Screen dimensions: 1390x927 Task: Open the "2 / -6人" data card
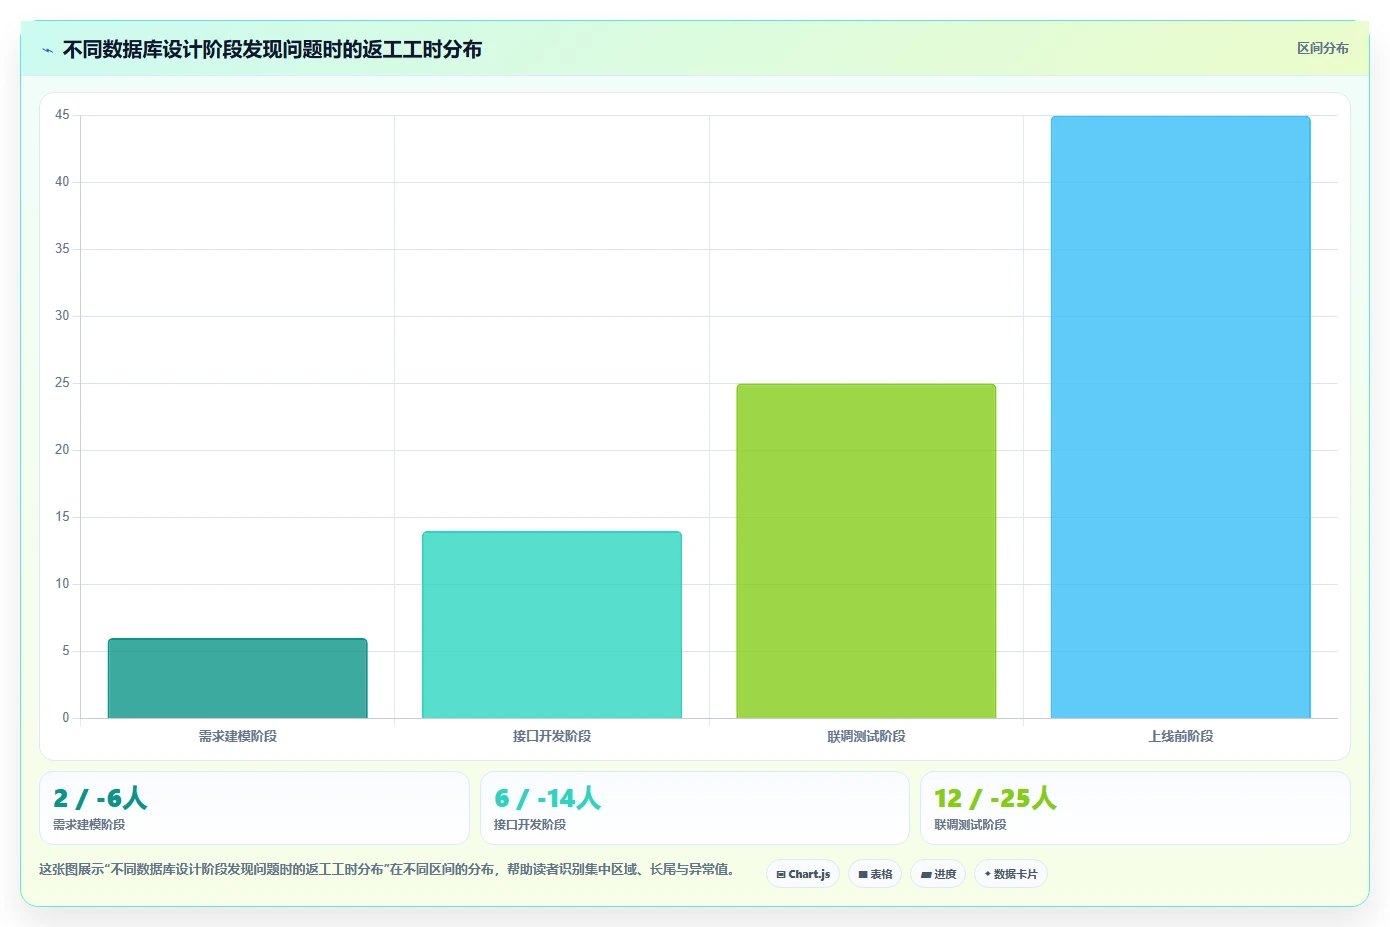254,808
